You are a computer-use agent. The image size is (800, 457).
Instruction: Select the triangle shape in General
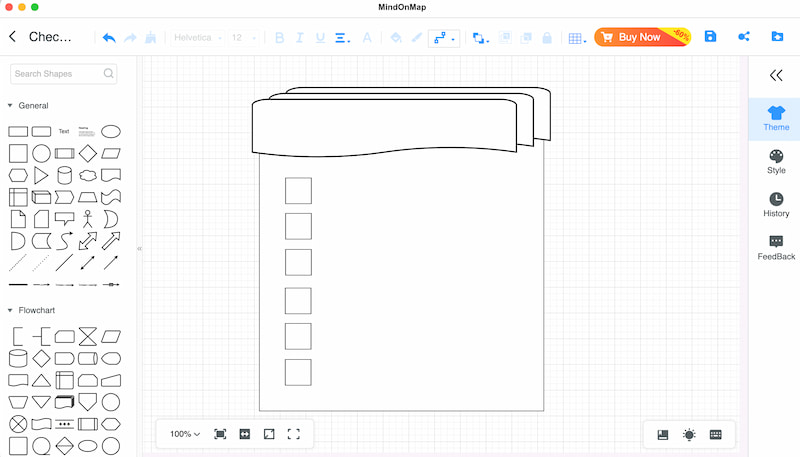pos(41,175)
